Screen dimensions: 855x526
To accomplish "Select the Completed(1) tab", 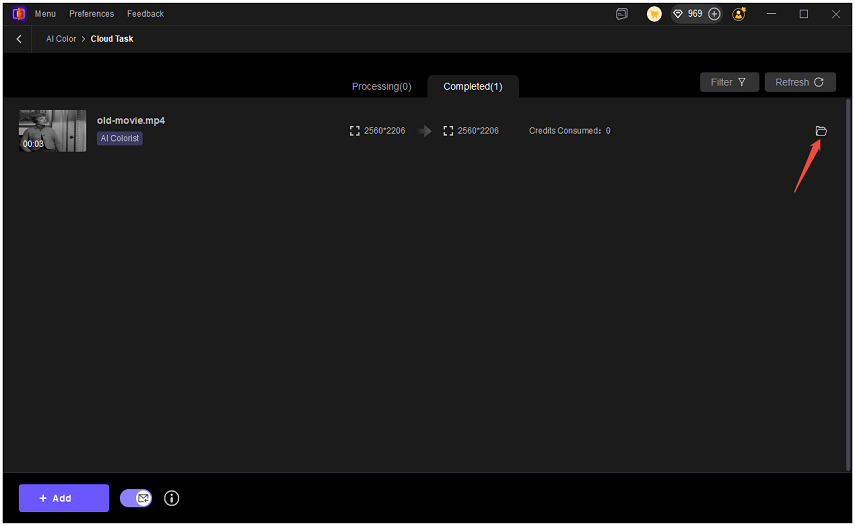I will [473, 86].
